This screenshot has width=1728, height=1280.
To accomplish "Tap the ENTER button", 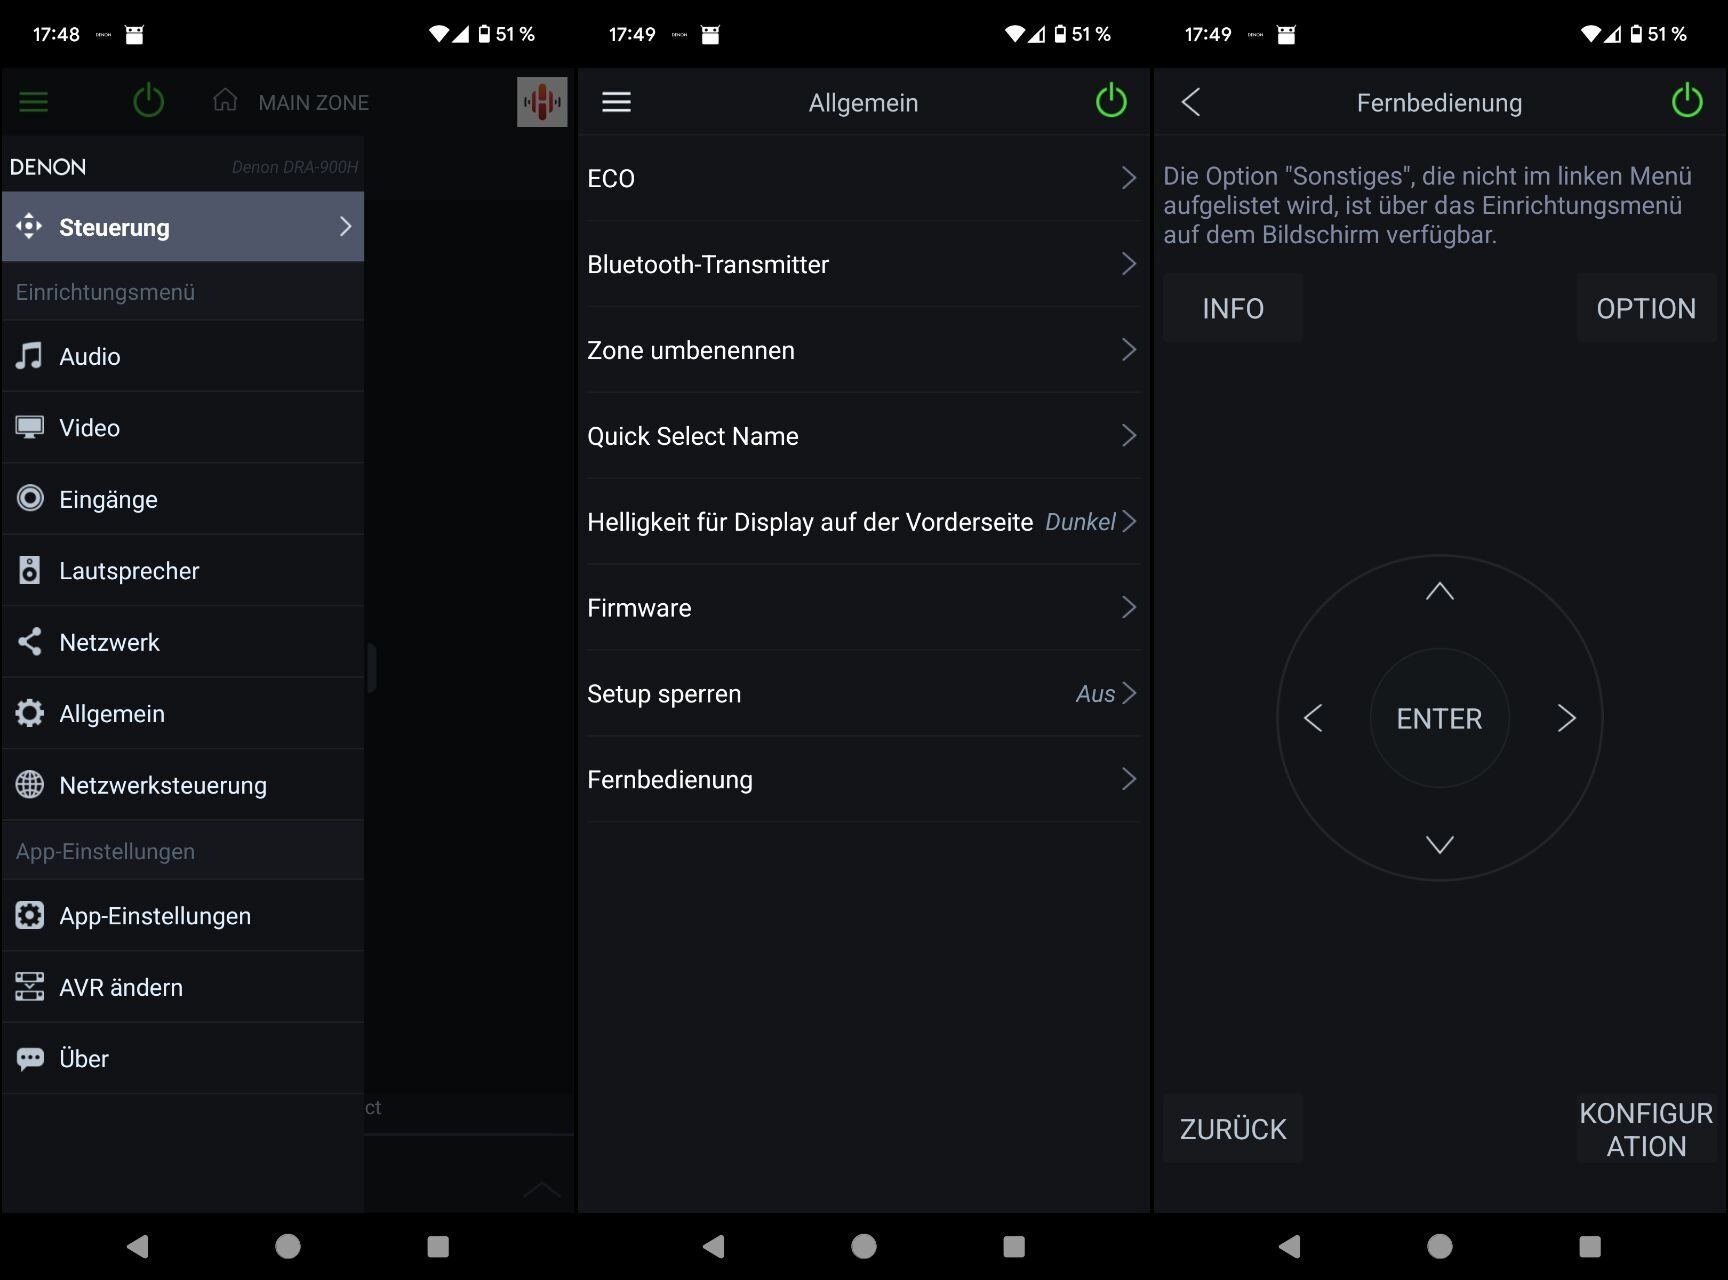I will coord(1440,718).
